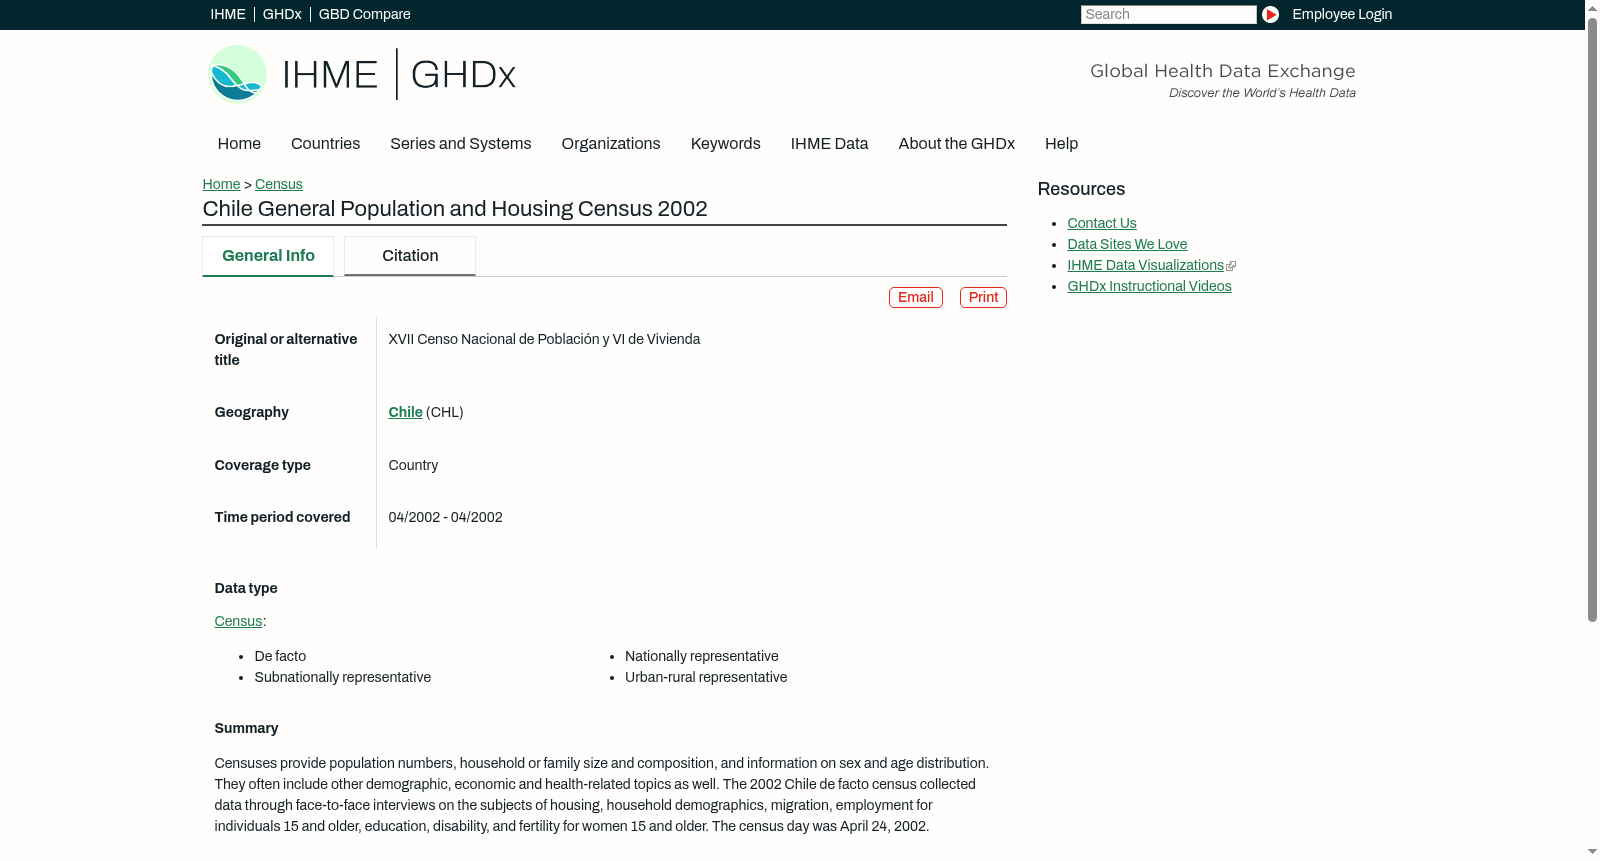This screenshot has height=861, width=1600.
Task: Open the Home menu item
Action: (x=239, y=144)
